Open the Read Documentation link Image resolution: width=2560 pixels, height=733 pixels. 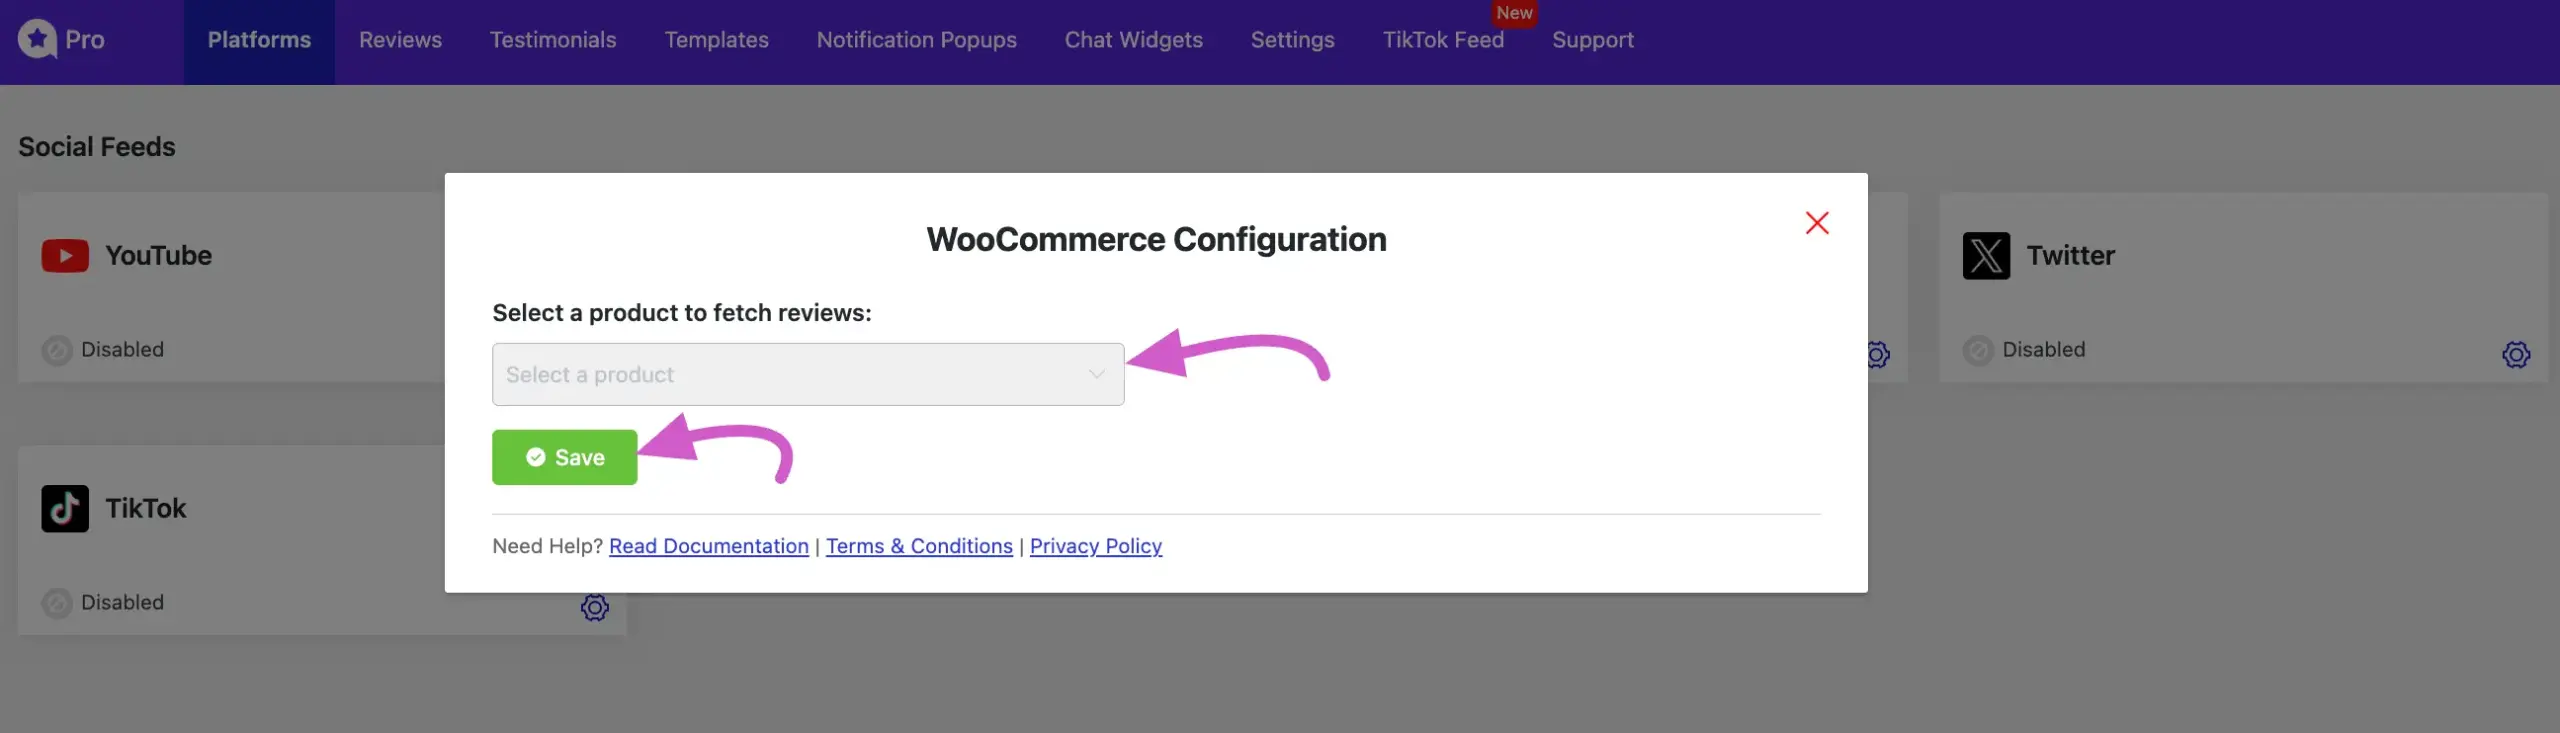coord(708,546)
